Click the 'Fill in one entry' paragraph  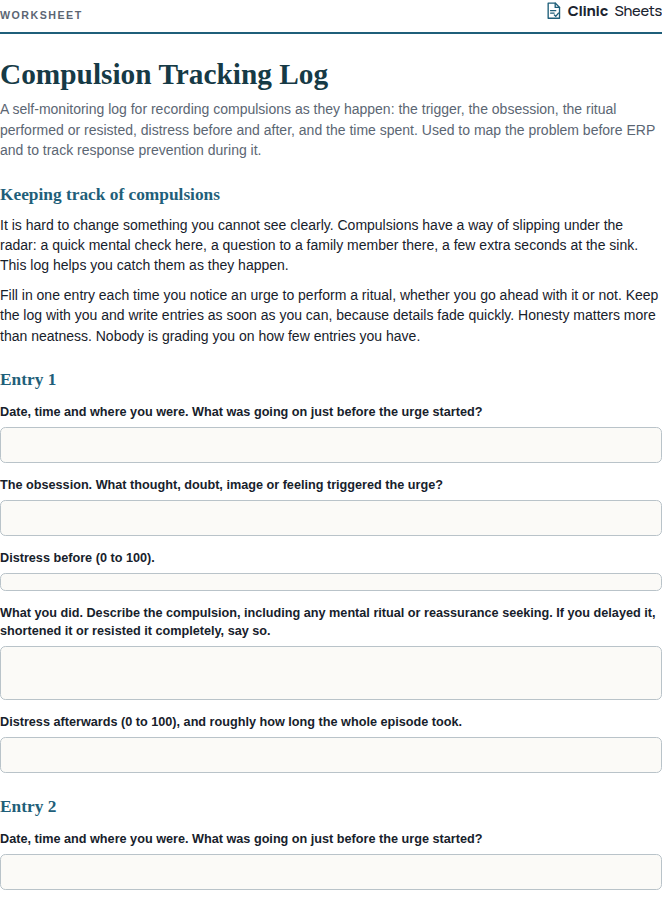pyautogui.click(x=329, y=315)
